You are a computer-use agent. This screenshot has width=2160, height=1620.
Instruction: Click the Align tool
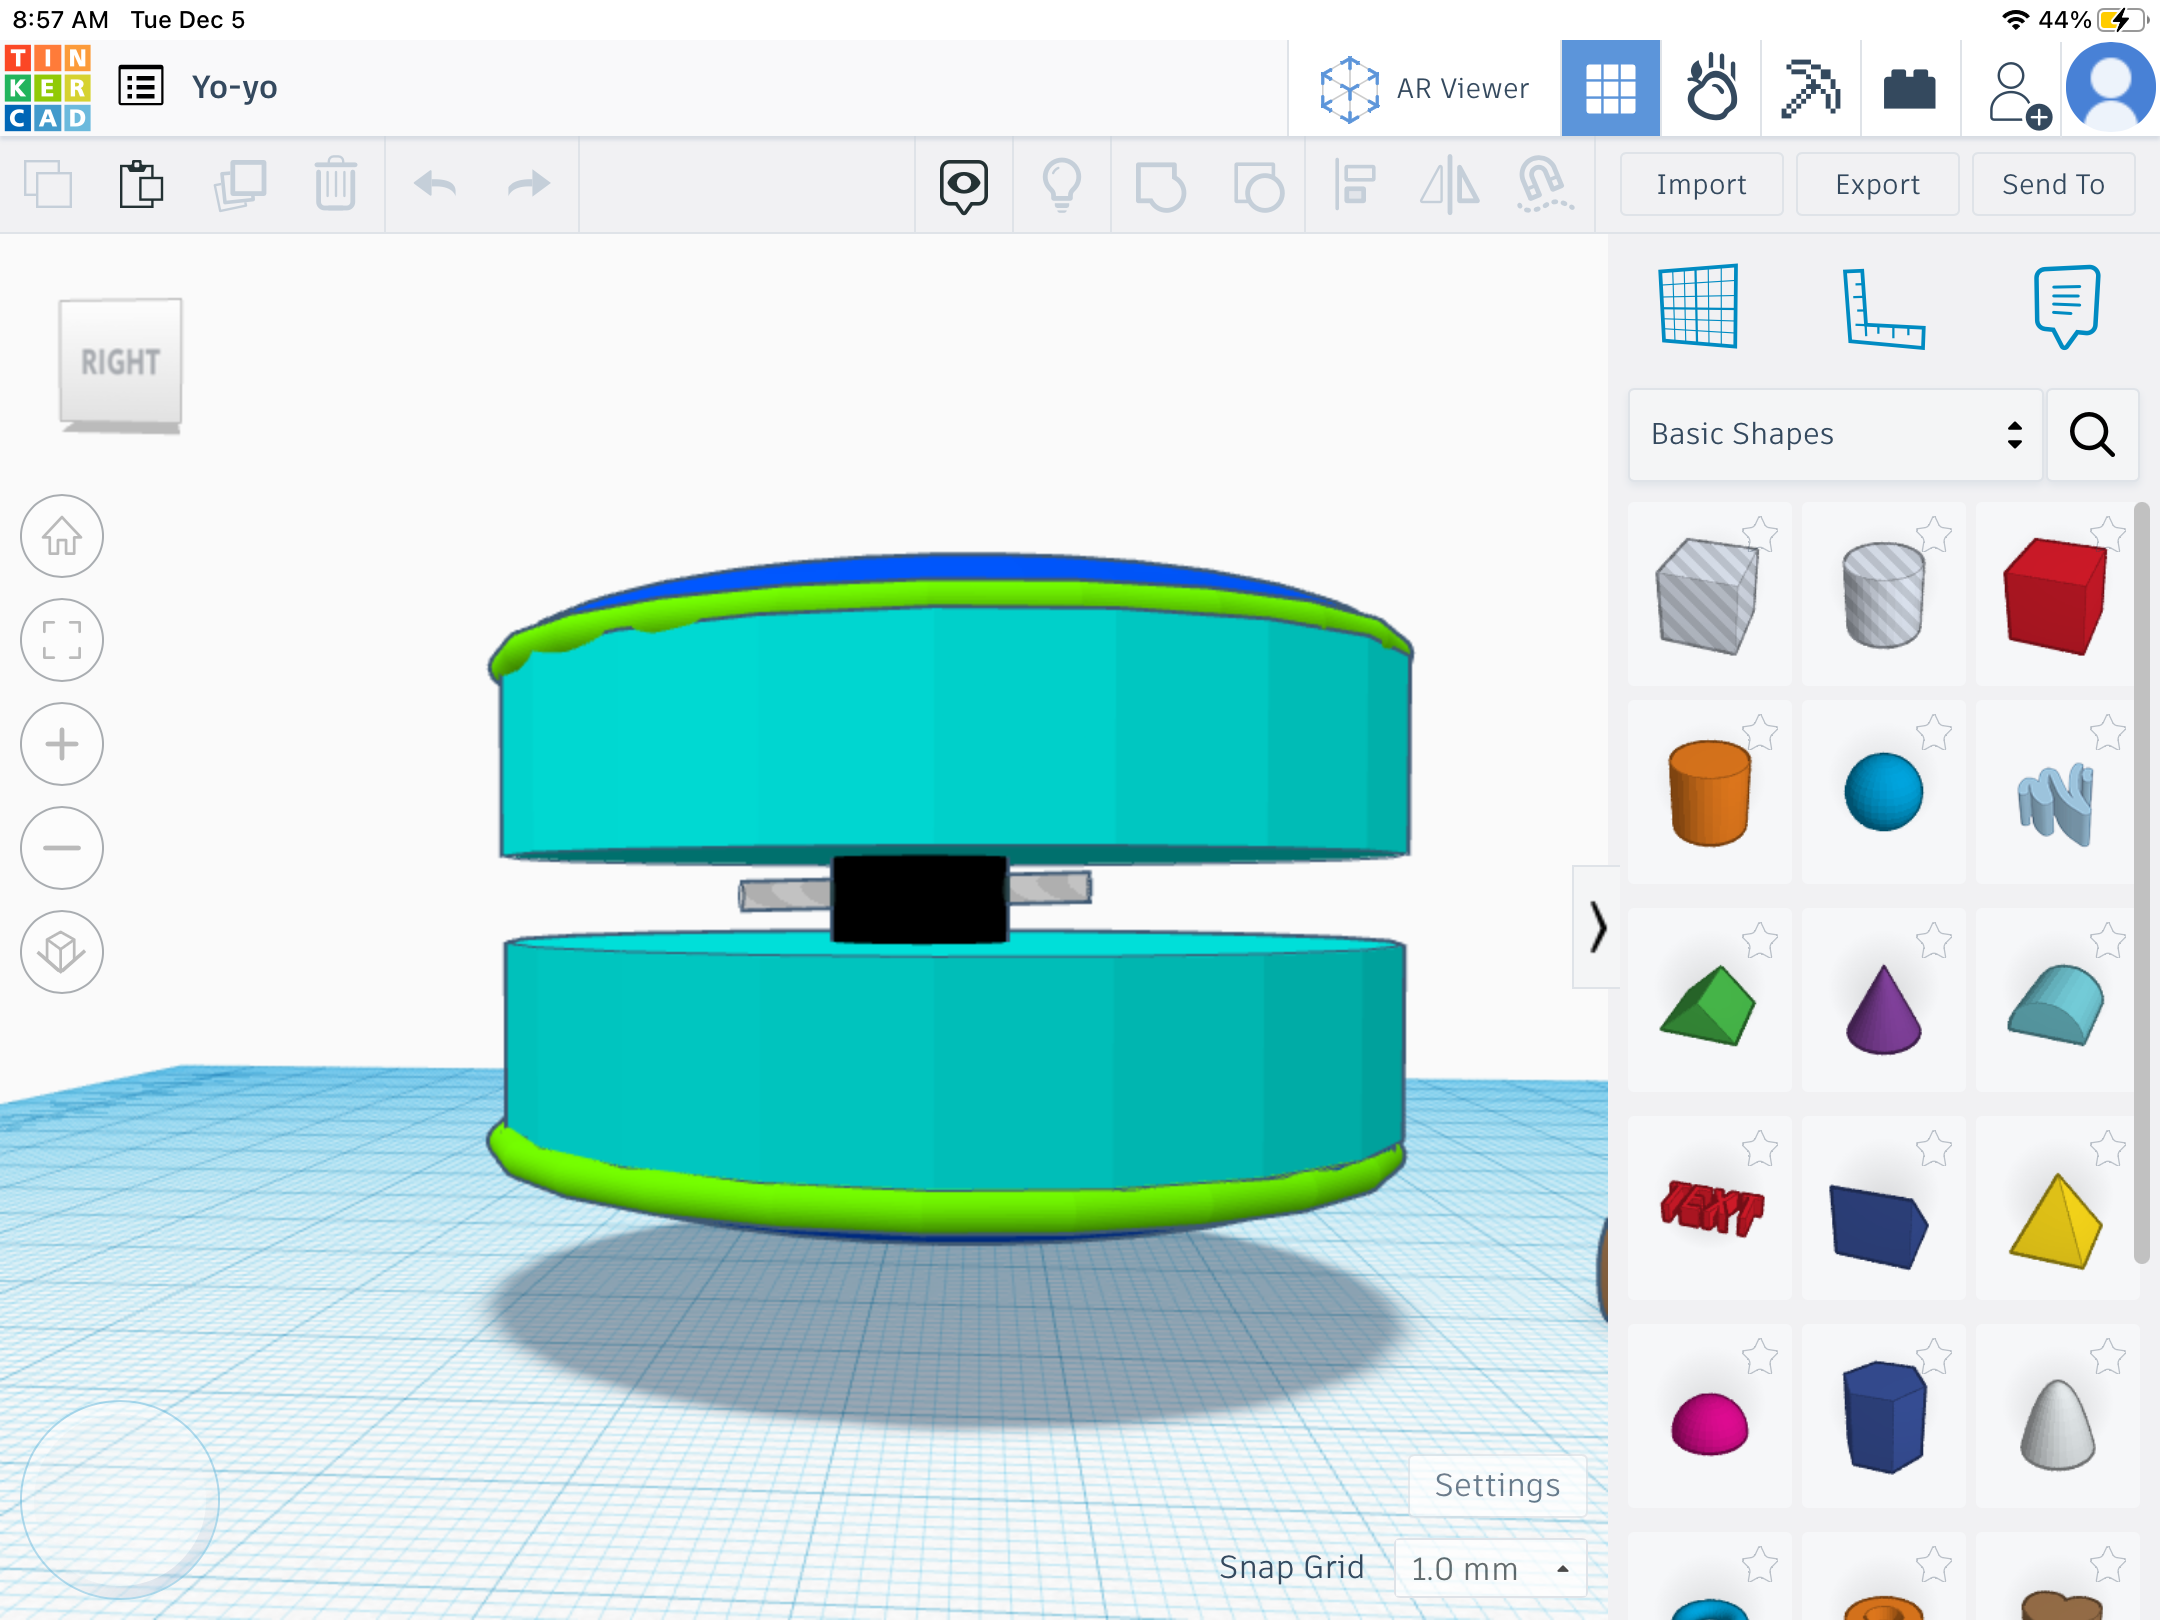(1355, 185)
